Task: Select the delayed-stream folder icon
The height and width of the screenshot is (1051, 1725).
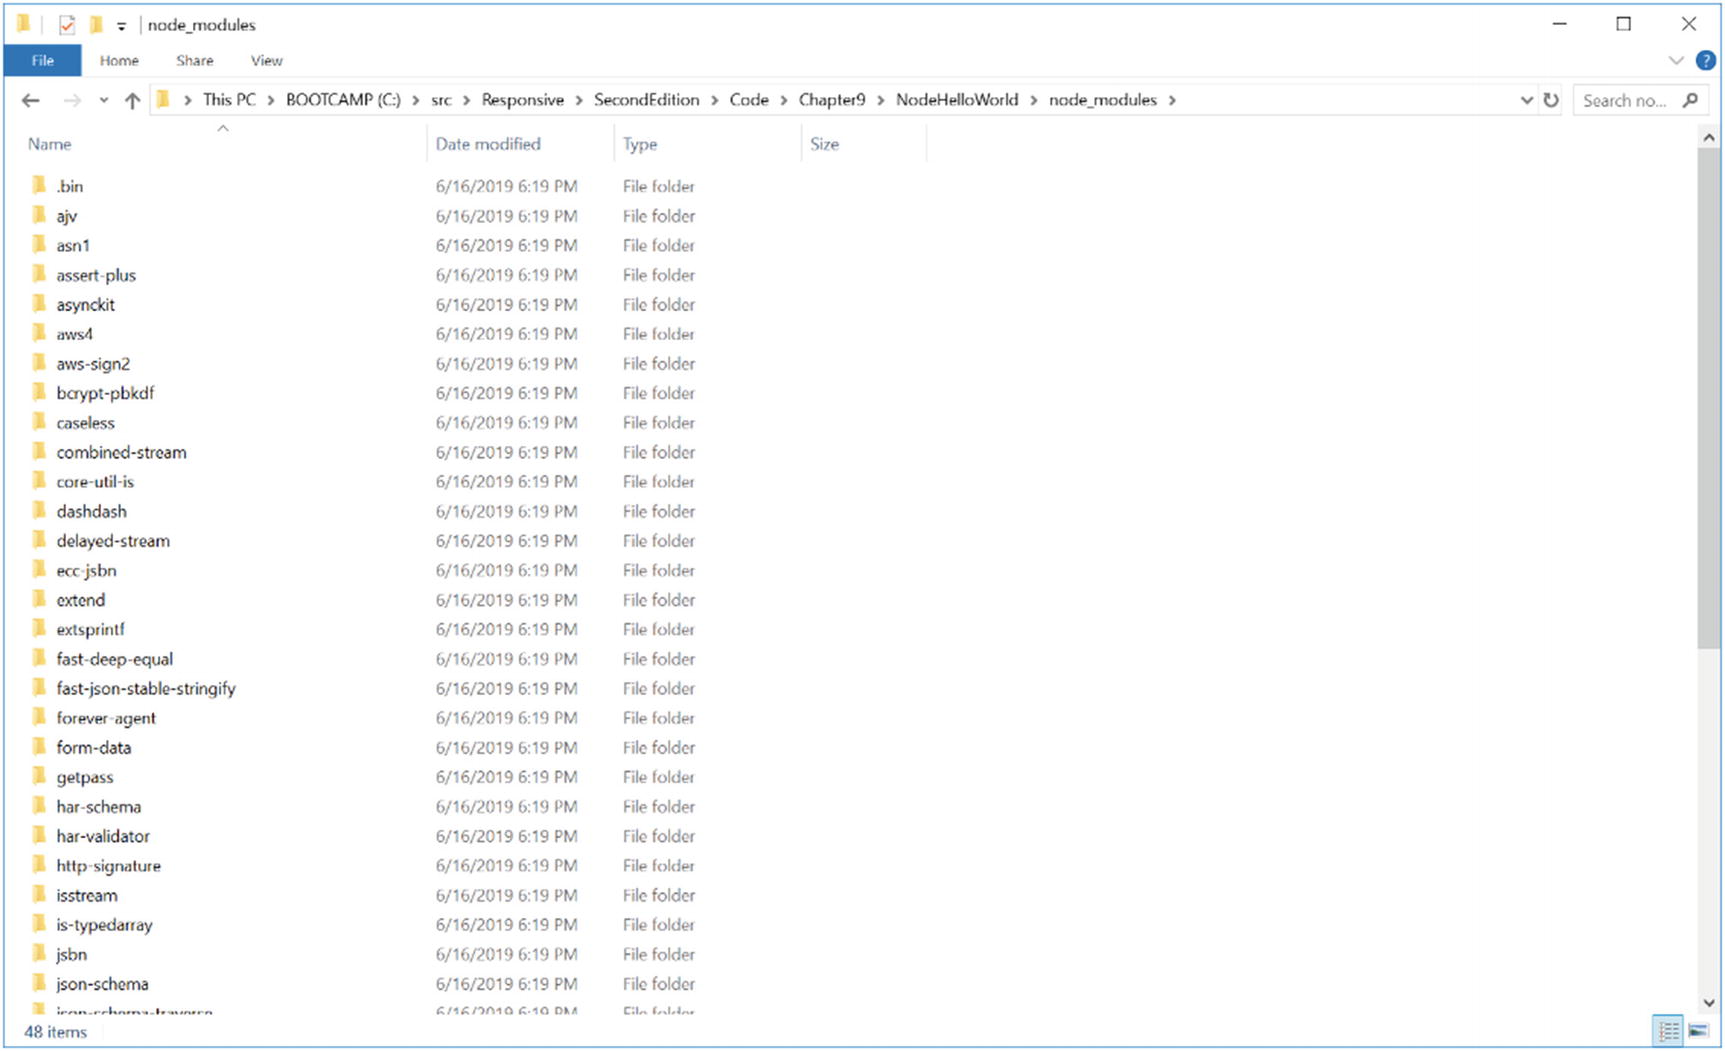Action: (x=39, y=540)
